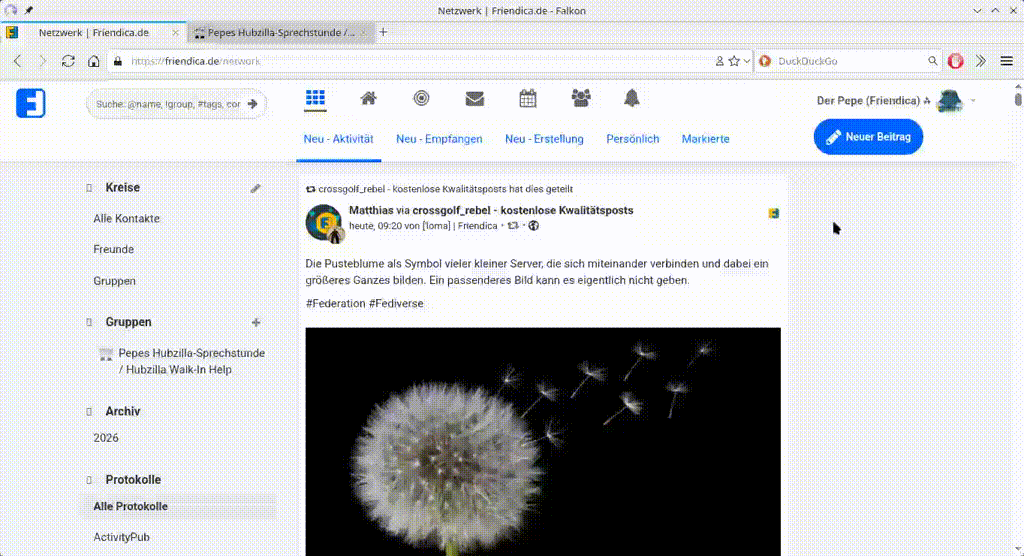The width and height of the screenshot is (1024, 556).
Task: Select Alle Protokolle filter
Action: click(x=131, y=506)
